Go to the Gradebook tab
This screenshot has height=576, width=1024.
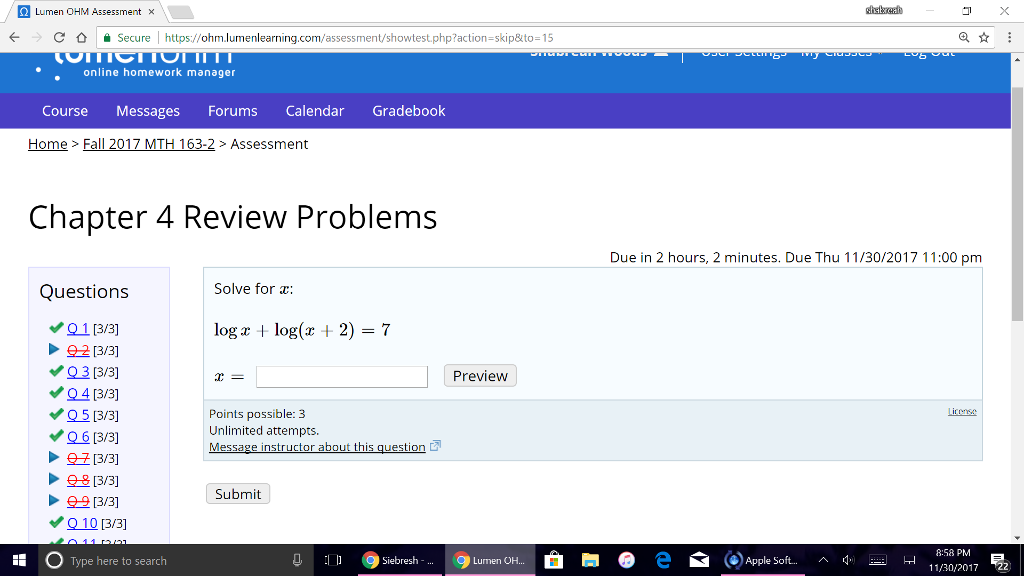click(408, 111)
